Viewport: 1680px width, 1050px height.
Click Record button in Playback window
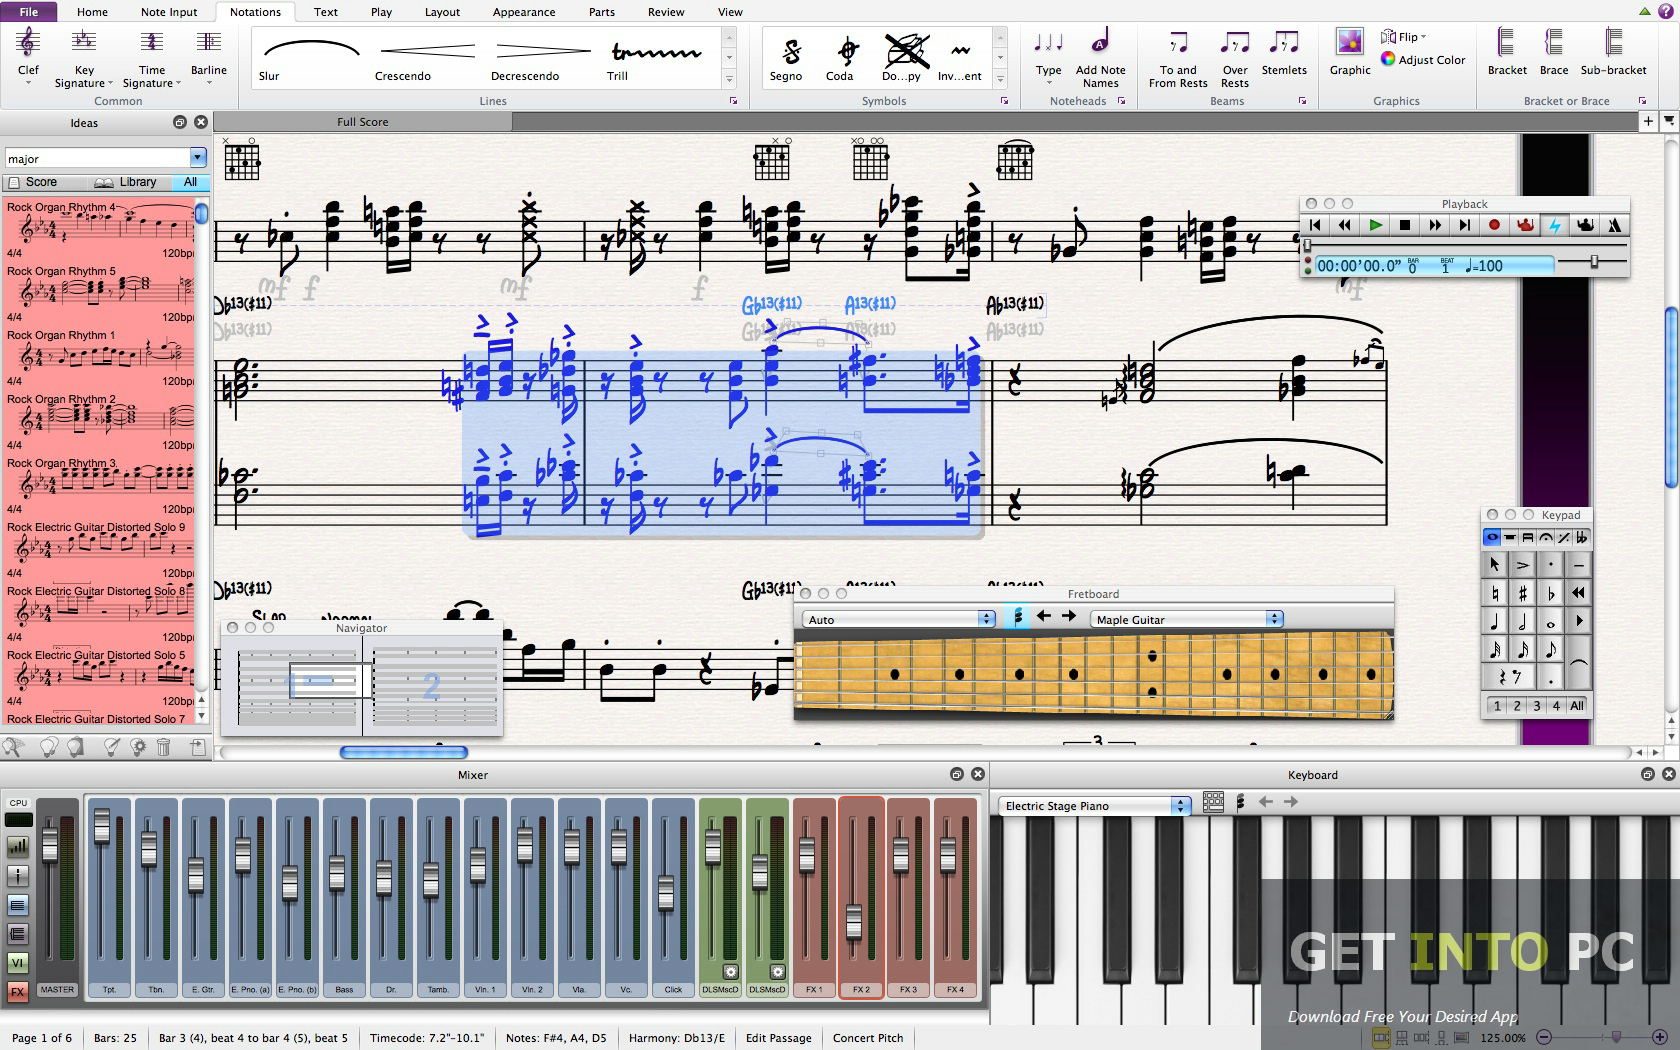(x=1494, y=226)
